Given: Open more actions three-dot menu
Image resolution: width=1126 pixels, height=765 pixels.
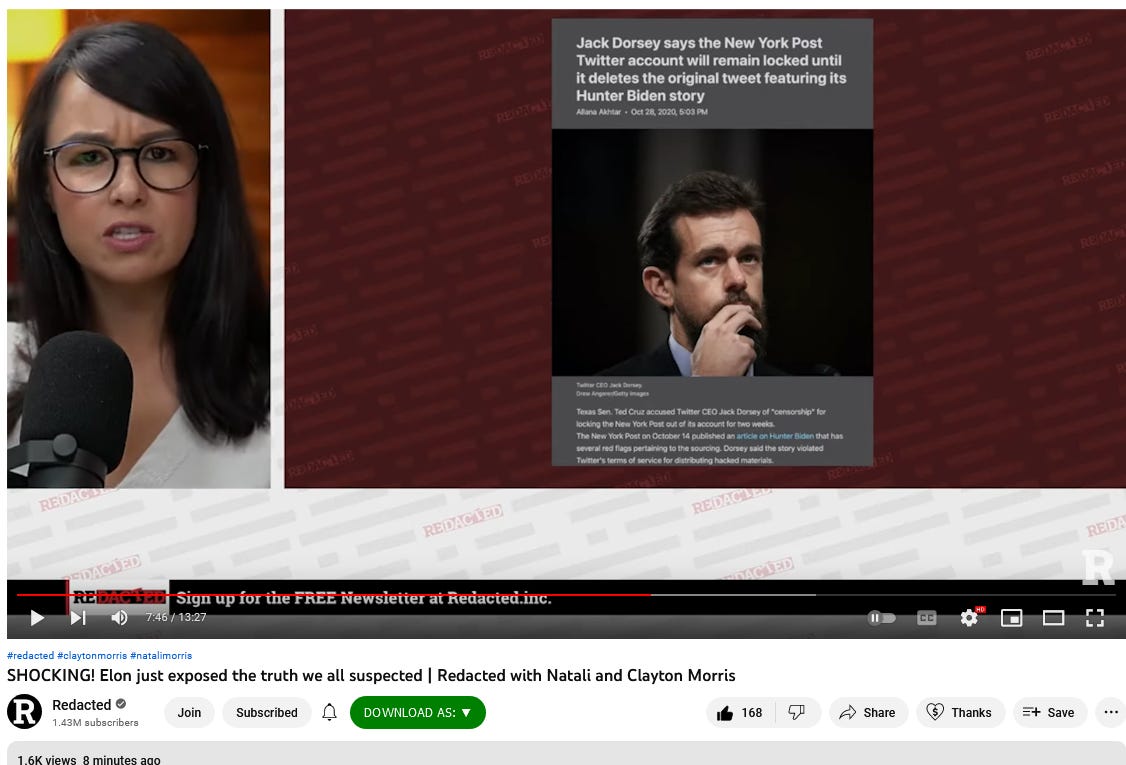Looking at the screenshot, I should (1111, 713).
